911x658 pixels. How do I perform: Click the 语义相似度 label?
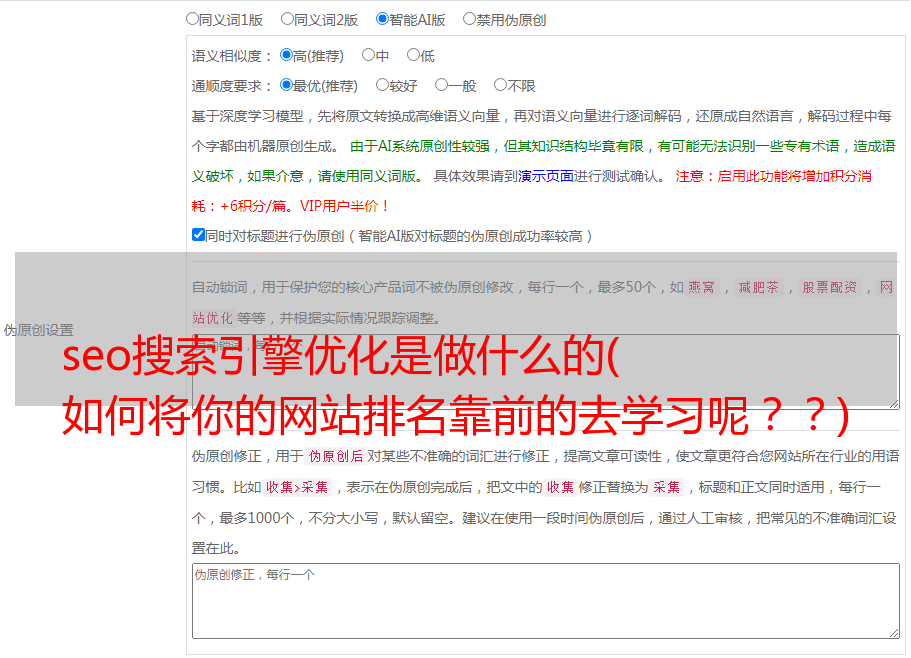point(232,56)
